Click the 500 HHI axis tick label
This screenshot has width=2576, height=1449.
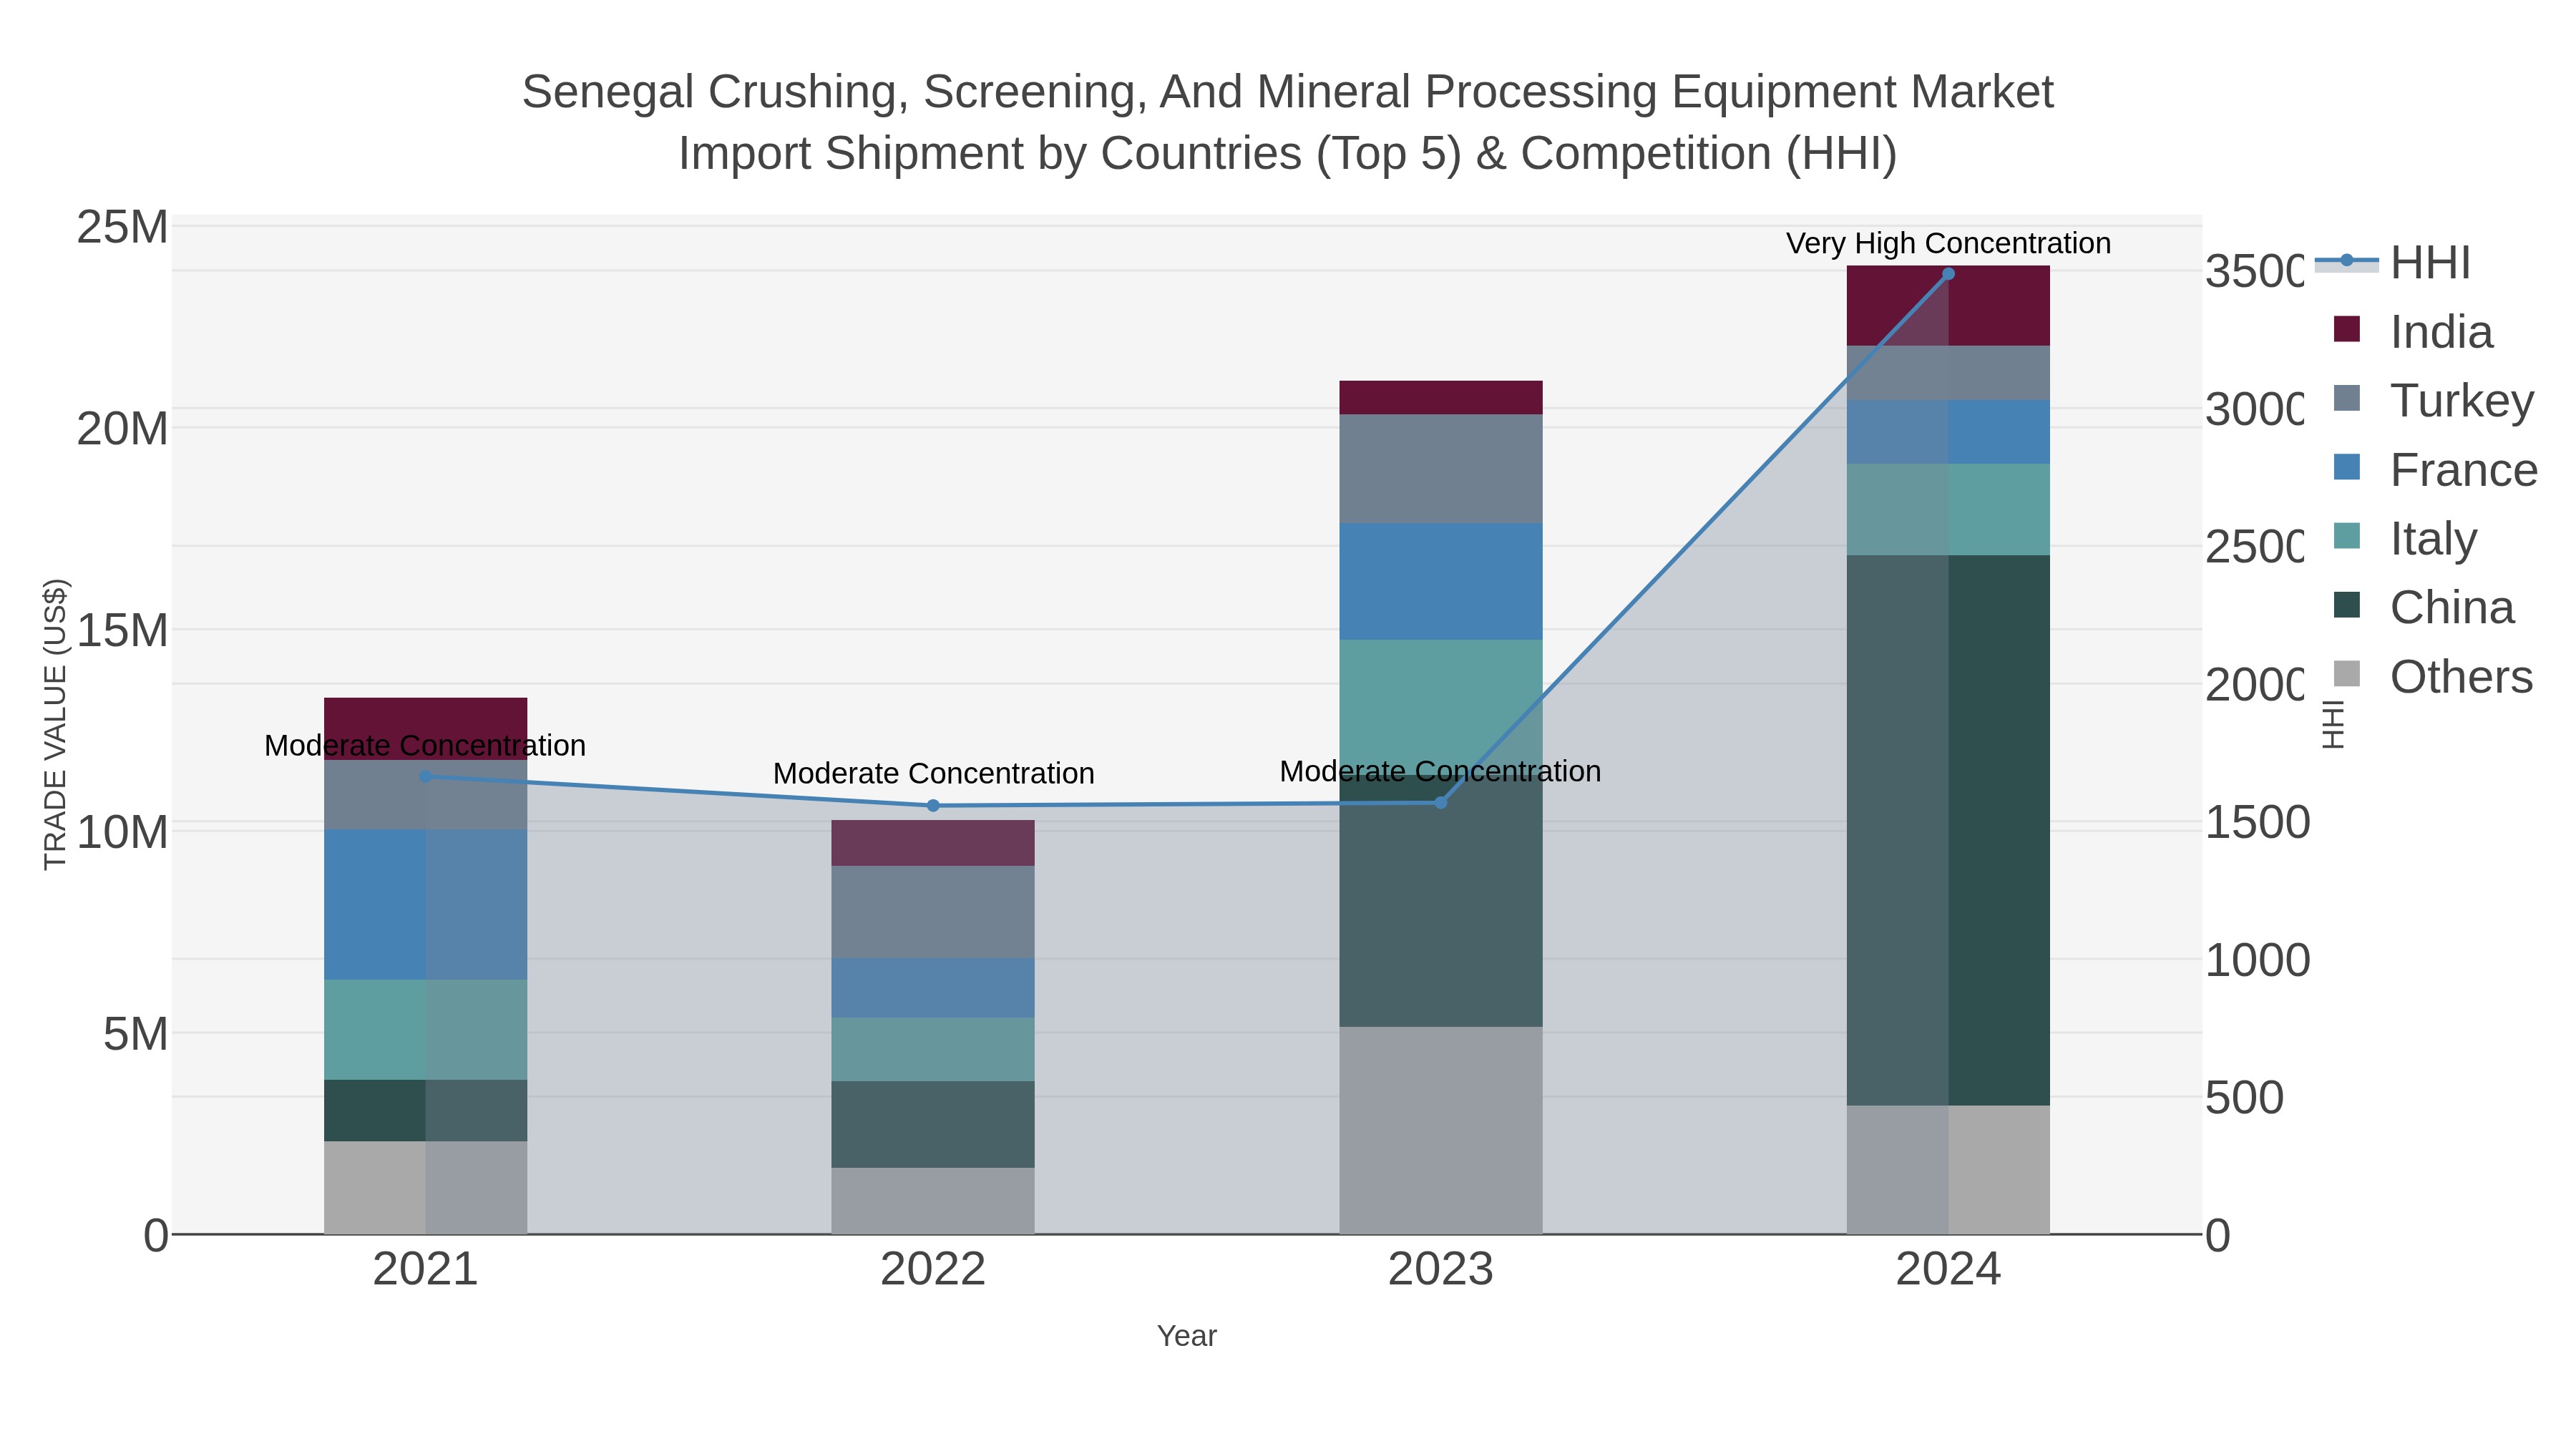(2245, 1097)
